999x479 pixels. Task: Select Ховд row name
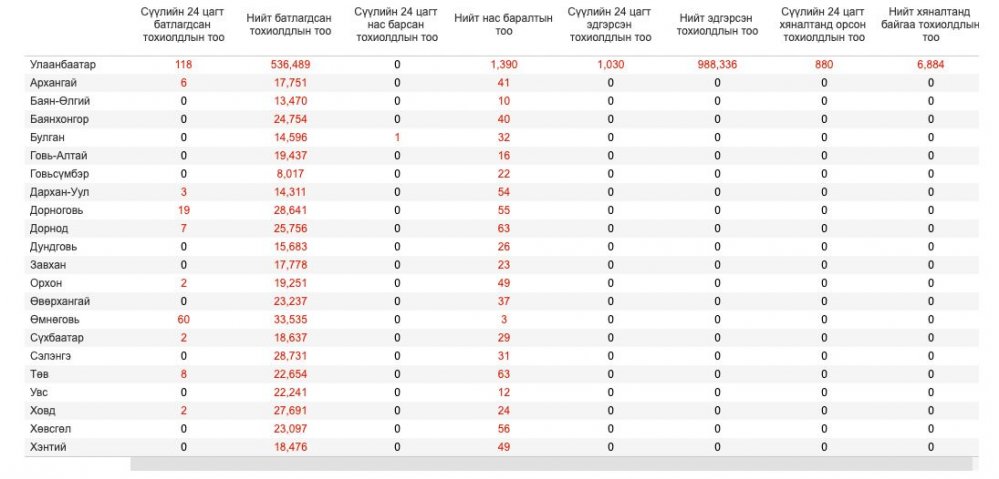click(x=43, y=411)
